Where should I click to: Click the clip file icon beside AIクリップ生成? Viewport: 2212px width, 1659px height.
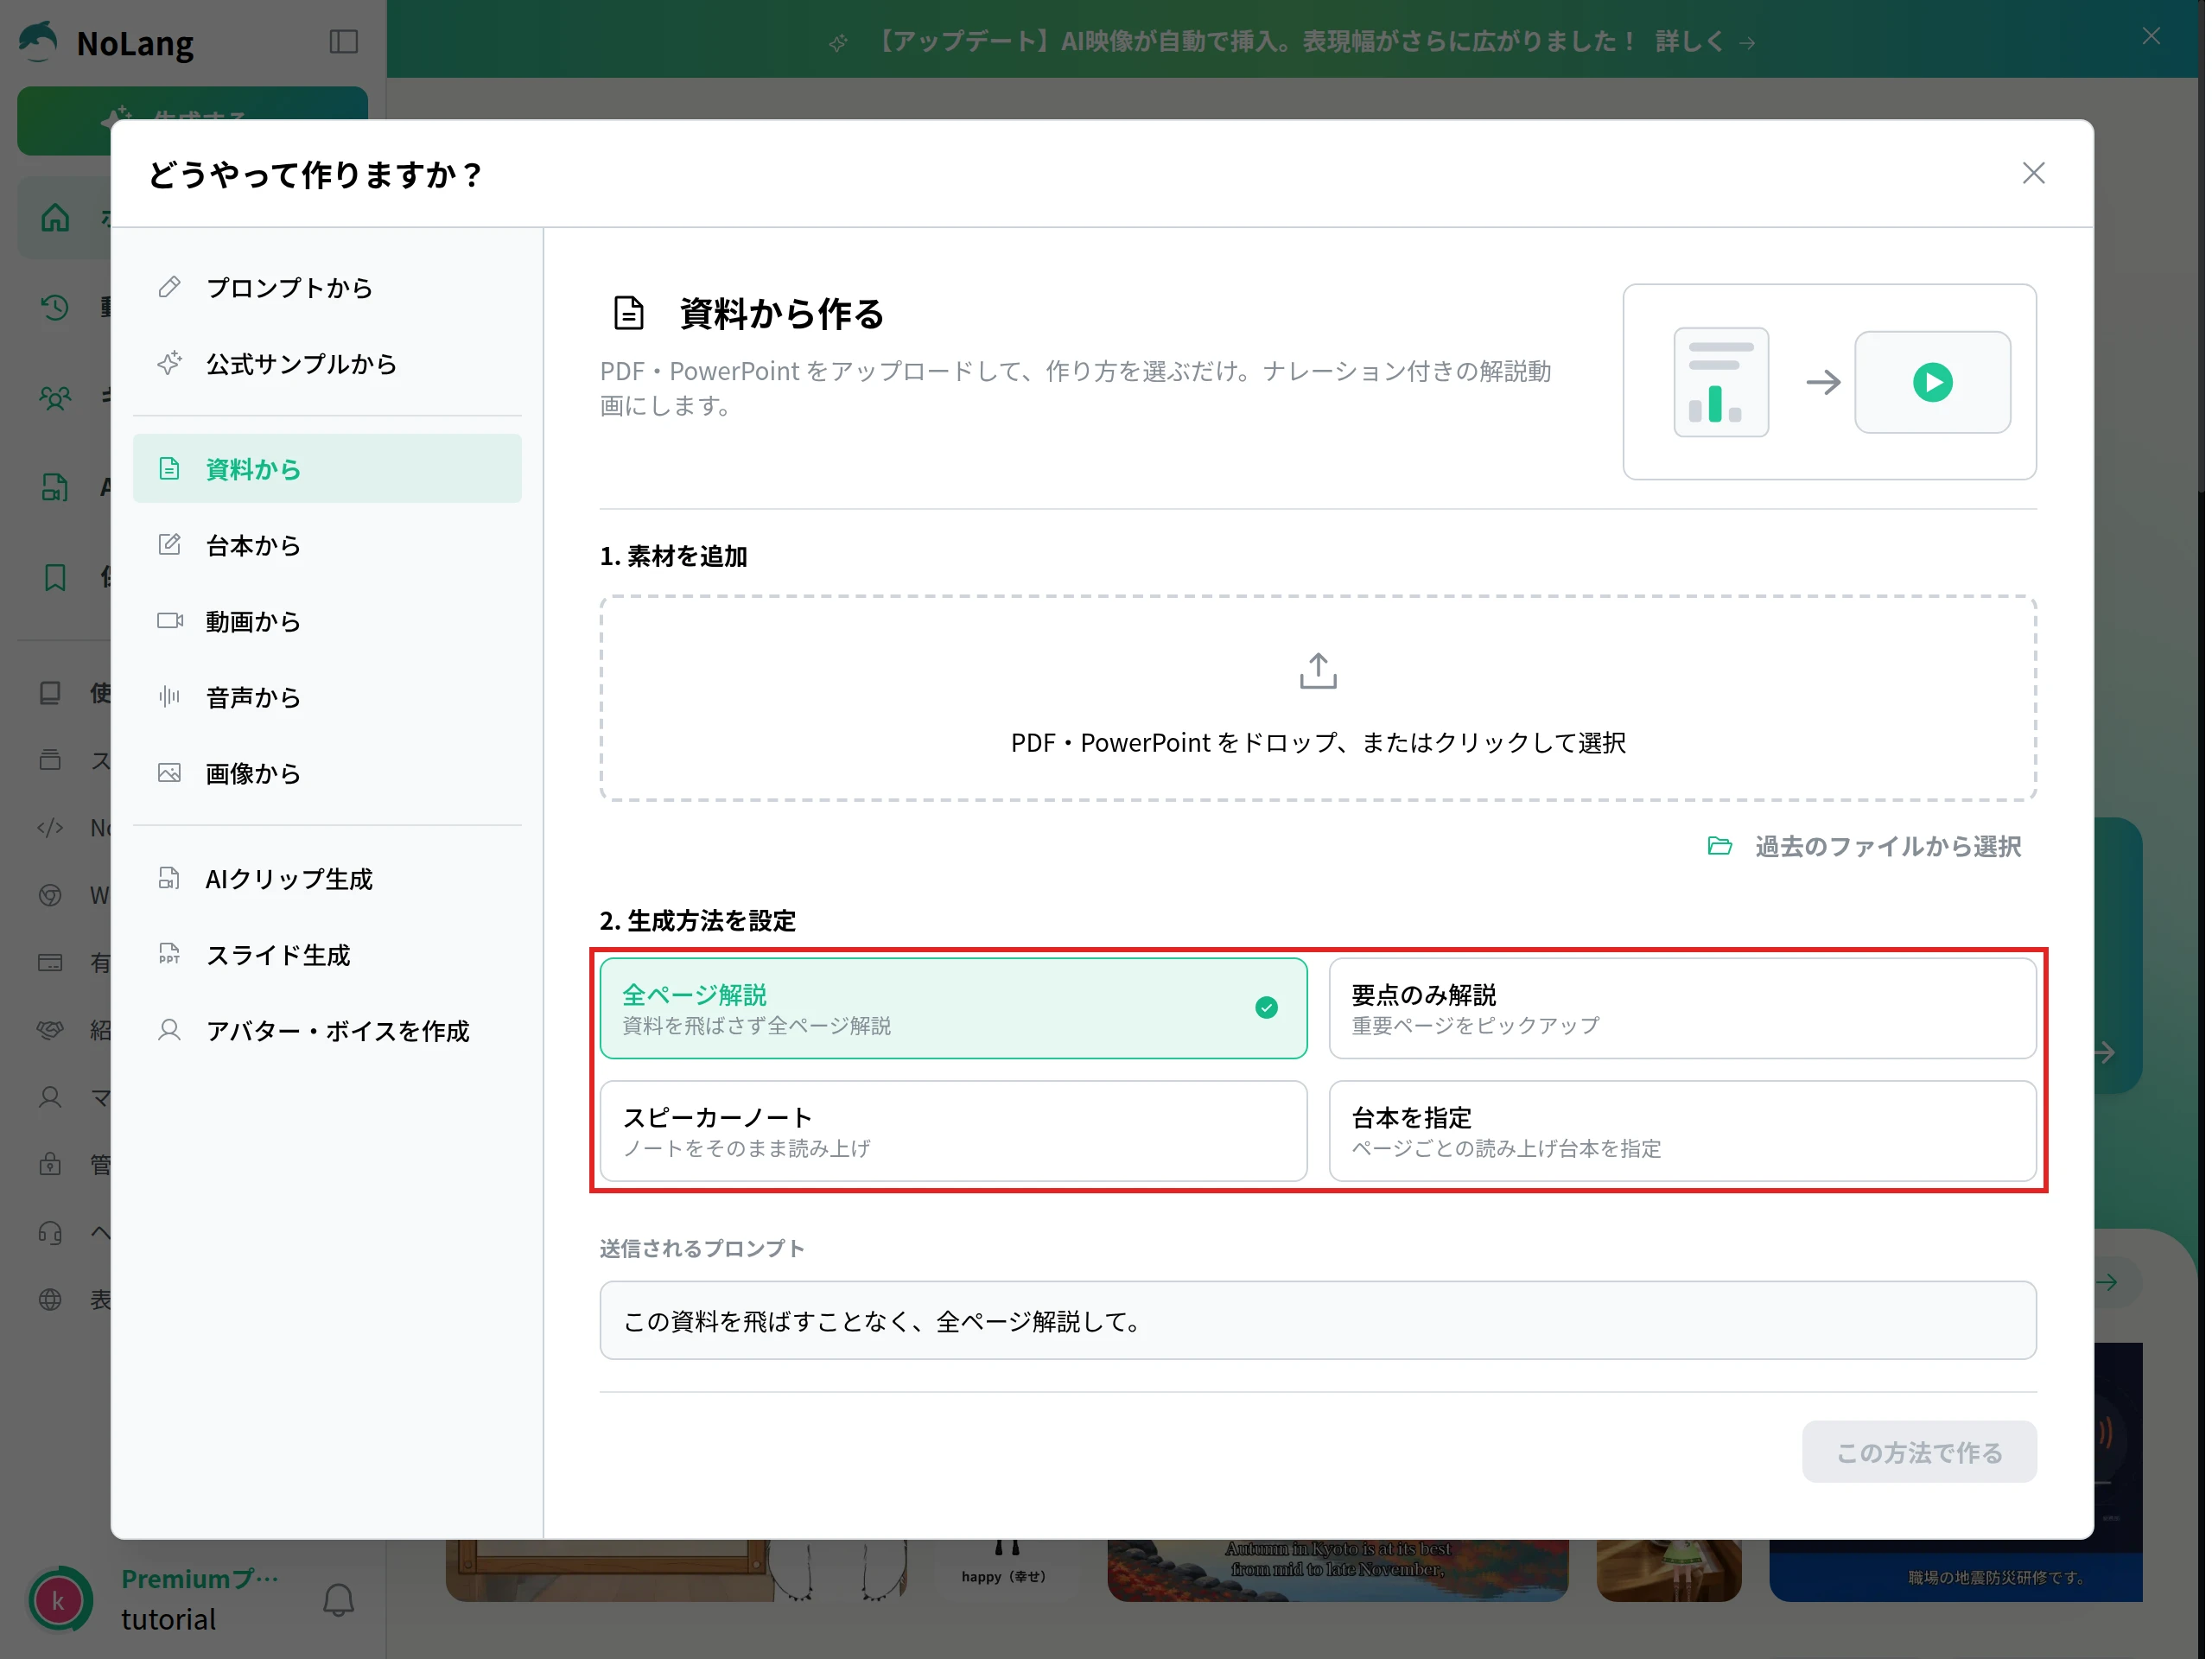(x=170, y=878)
